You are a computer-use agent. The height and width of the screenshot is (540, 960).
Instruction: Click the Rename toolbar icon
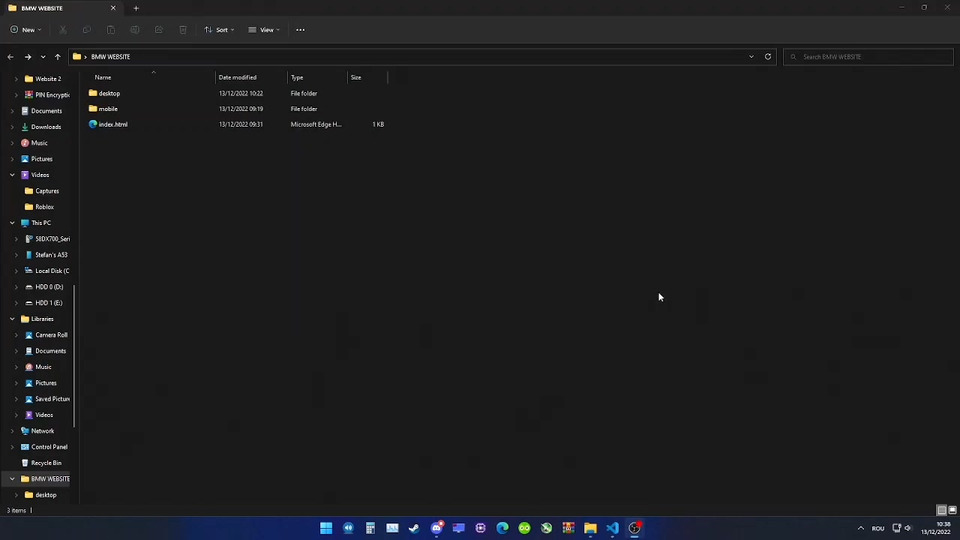coord(135,29)
